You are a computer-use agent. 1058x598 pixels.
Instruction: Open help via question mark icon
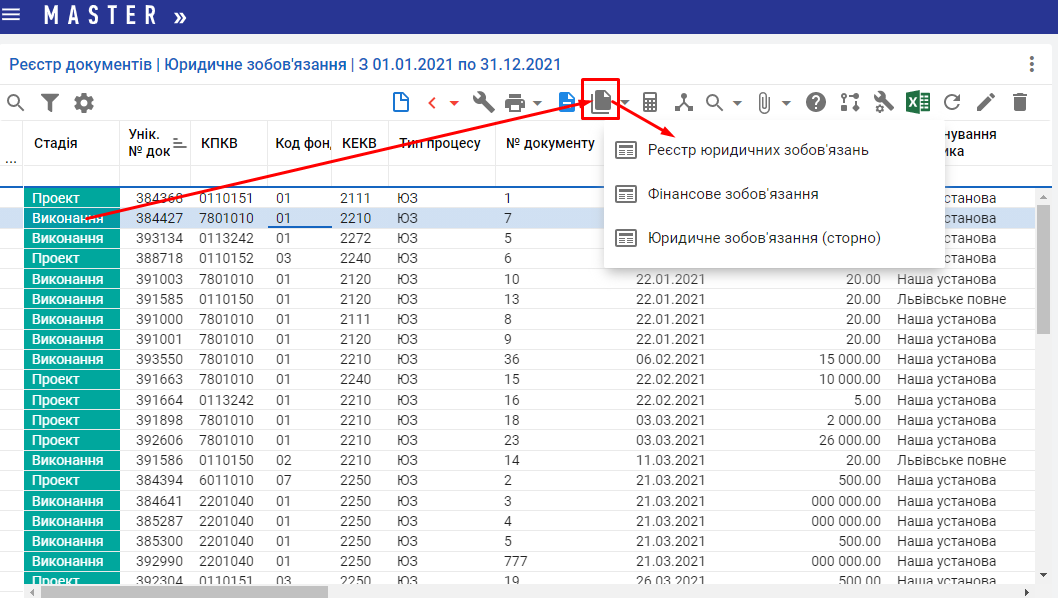(816, 102)
